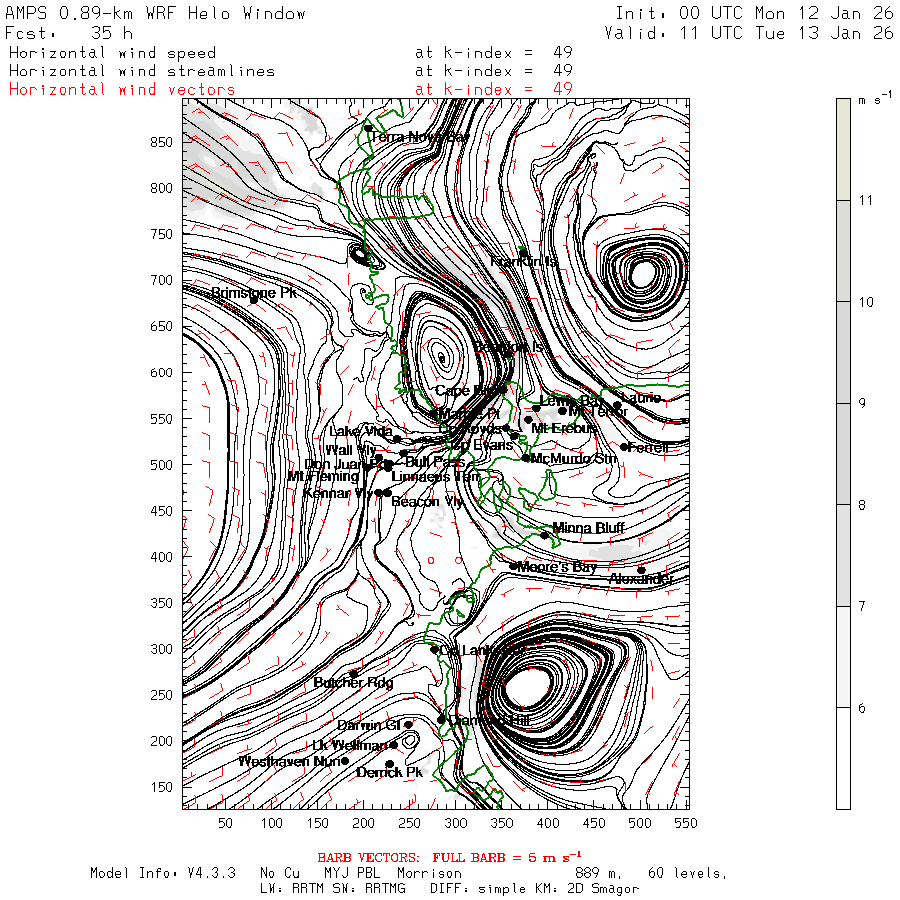Click the 'Fcst: 35 h' forecast hour text
The width and height of the screenshot is (900, 900).
point(69,33)
